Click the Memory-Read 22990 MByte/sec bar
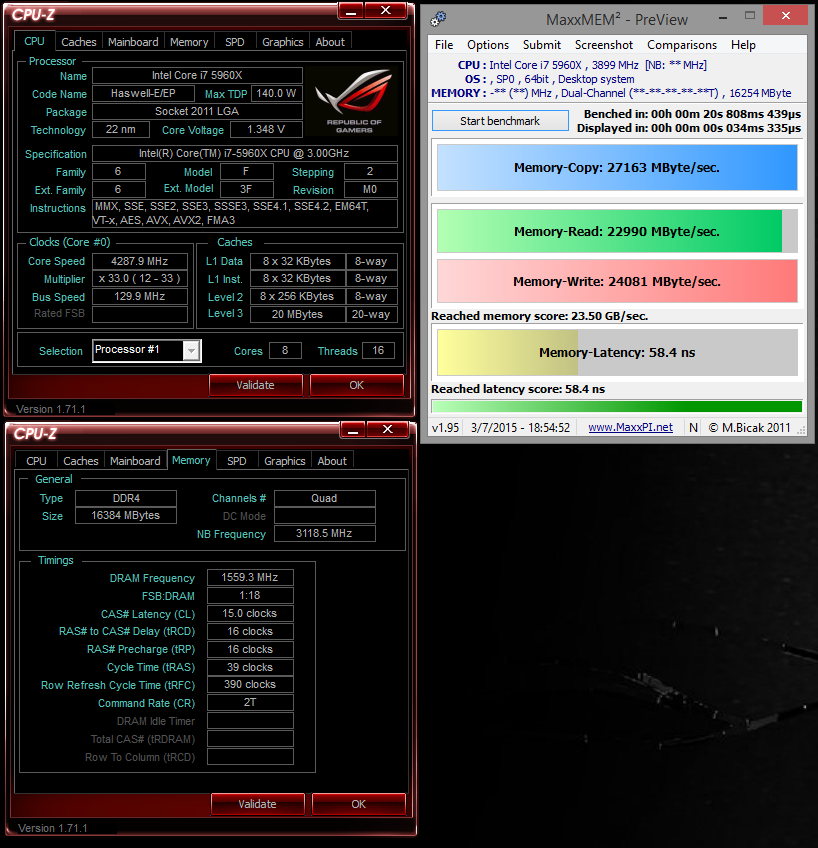This screenshot has width=818, height=848. [x=617, y=231]
